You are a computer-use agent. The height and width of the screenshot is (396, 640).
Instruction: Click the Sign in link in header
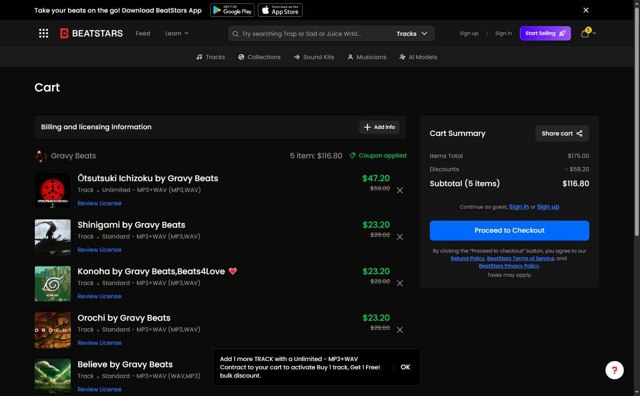click(503, 33)
